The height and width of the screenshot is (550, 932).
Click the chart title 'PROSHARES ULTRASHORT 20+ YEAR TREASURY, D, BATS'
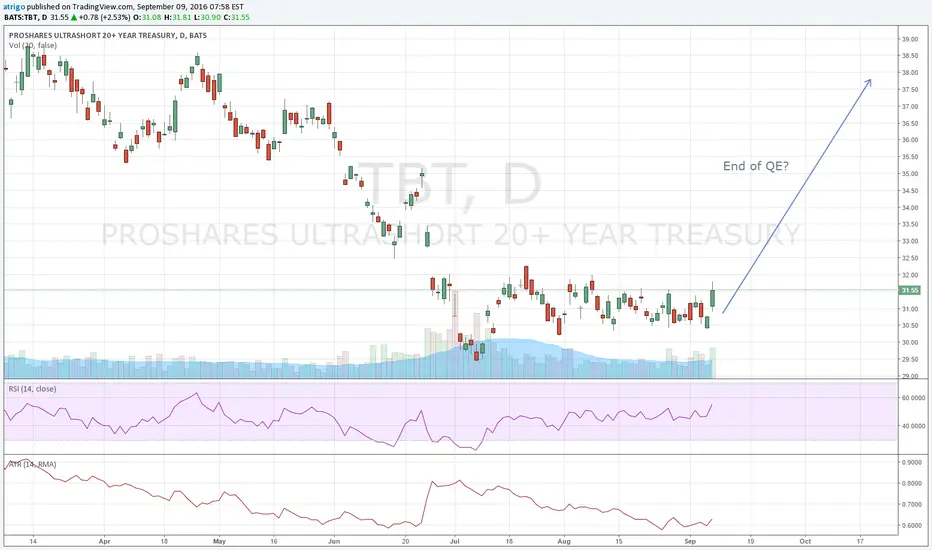coord(108,36)
